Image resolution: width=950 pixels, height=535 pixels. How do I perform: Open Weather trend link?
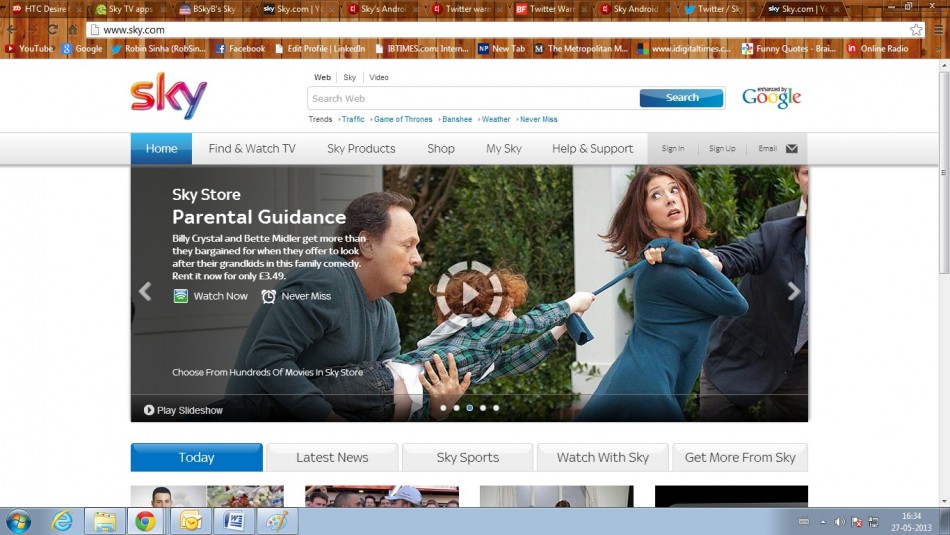point(496,119)
